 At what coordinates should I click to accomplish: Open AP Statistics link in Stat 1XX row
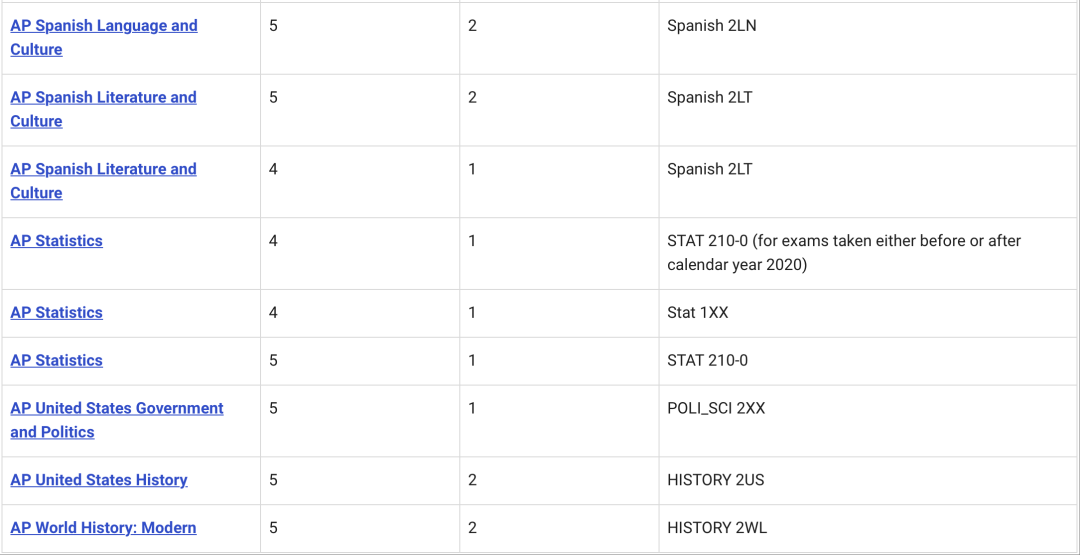pyautogui.click(x=56, y=313)
